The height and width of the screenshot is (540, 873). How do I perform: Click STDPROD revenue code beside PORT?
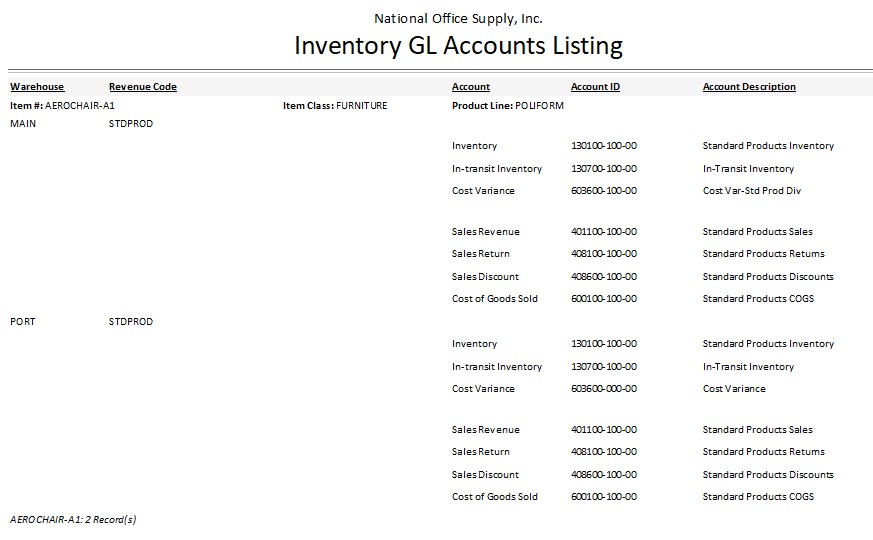point(131,322)
